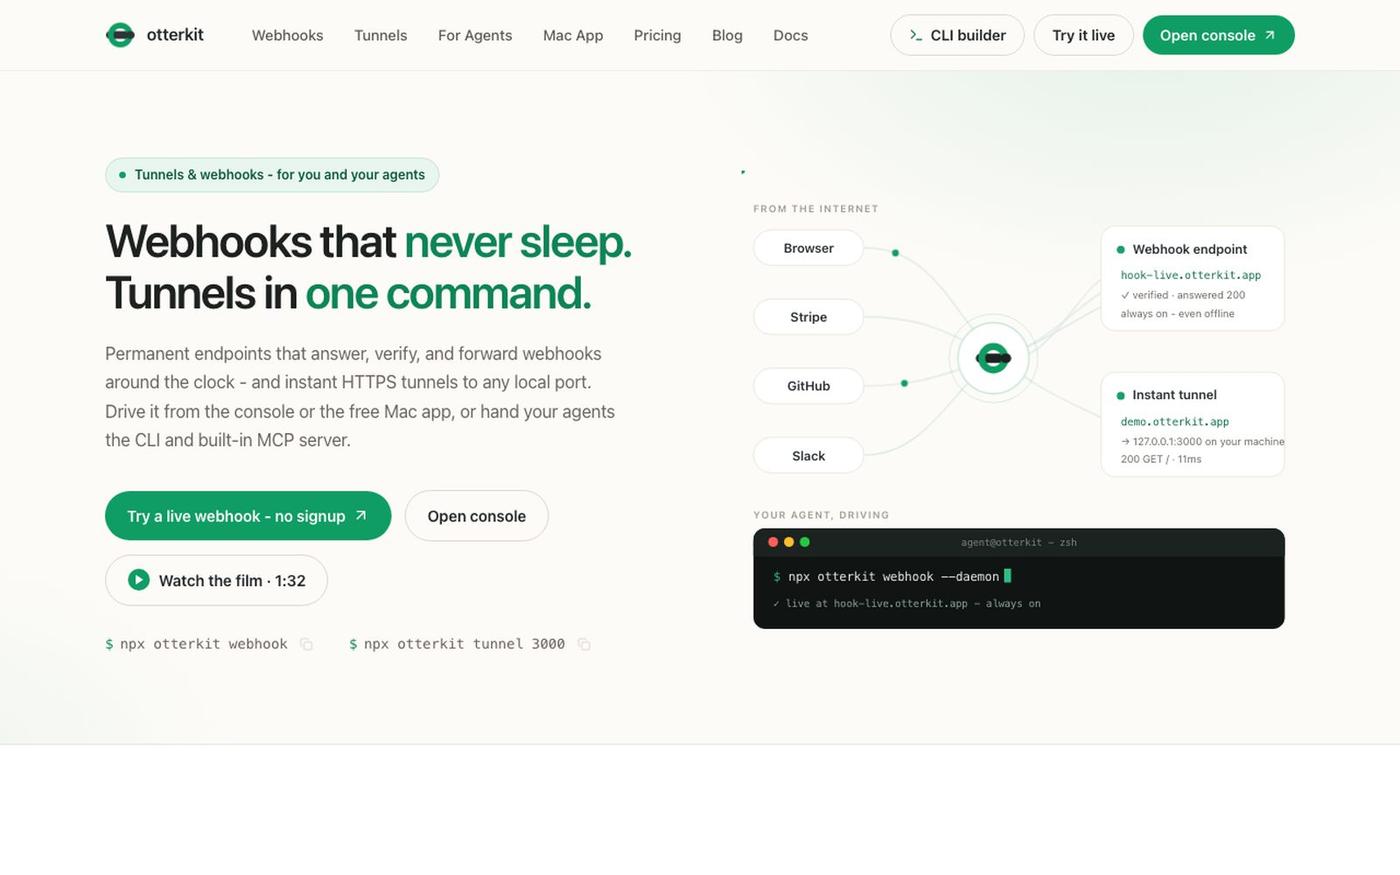Open the Mac App nav link
Screen dimensions: 1400x875
[x=573, y=35]
